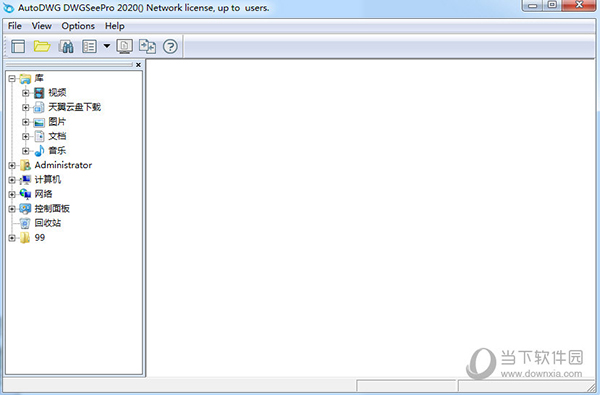Select the 计算机 tree label
This screenshot has width=600, height=395.
coord(48,180)
